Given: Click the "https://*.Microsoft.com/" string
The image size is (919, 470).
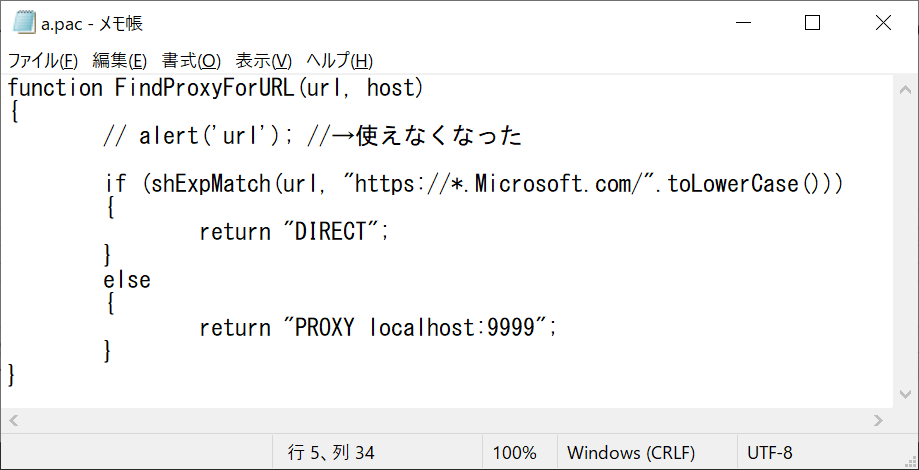Looking at the screenshot, I should [x=499, y=185].
